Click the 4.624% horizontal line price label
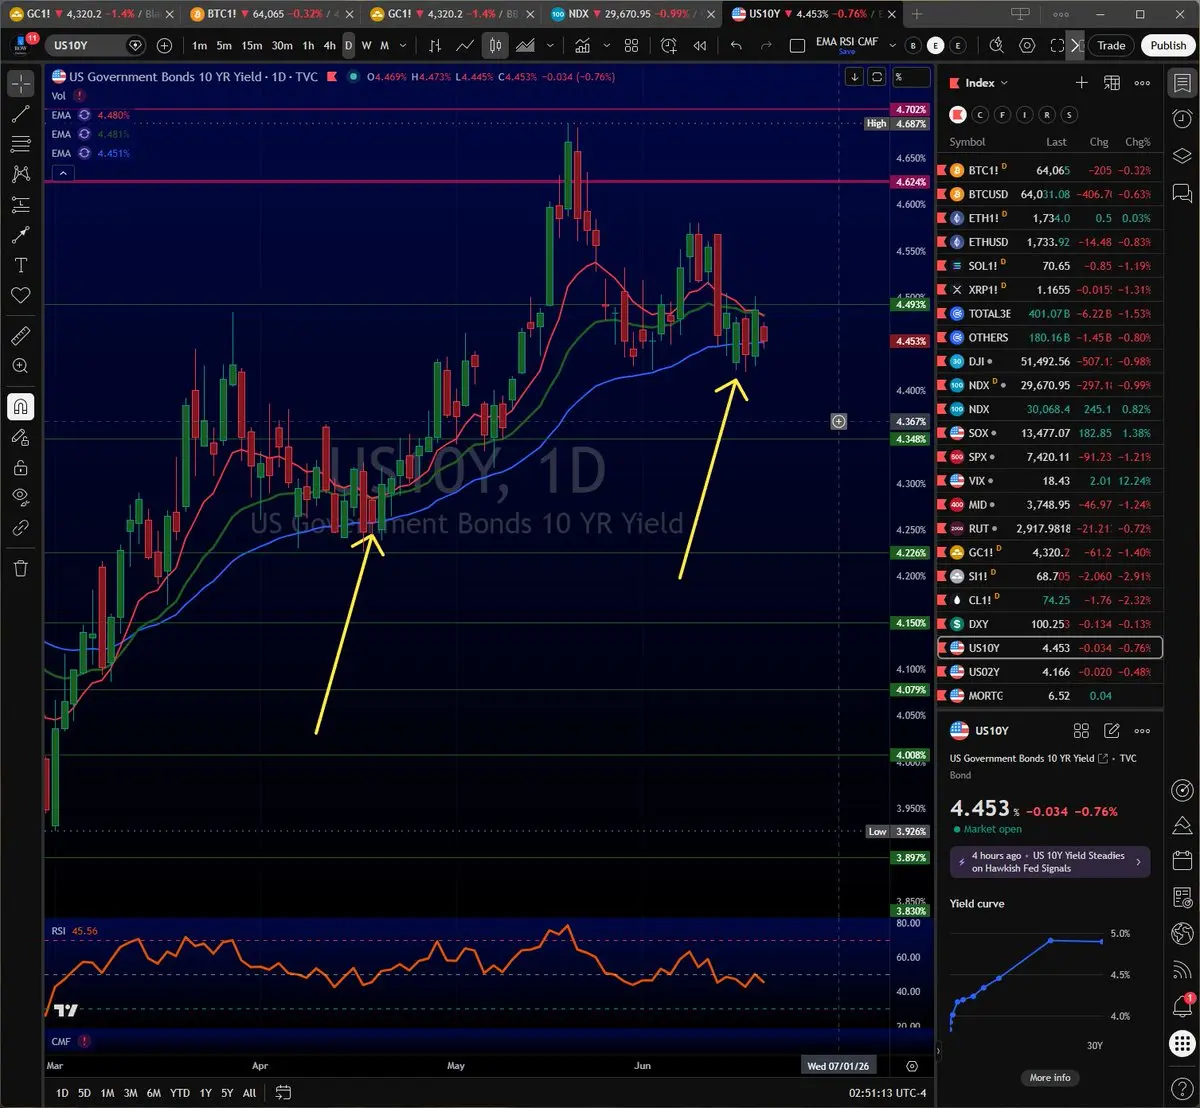 pos(910,182)
